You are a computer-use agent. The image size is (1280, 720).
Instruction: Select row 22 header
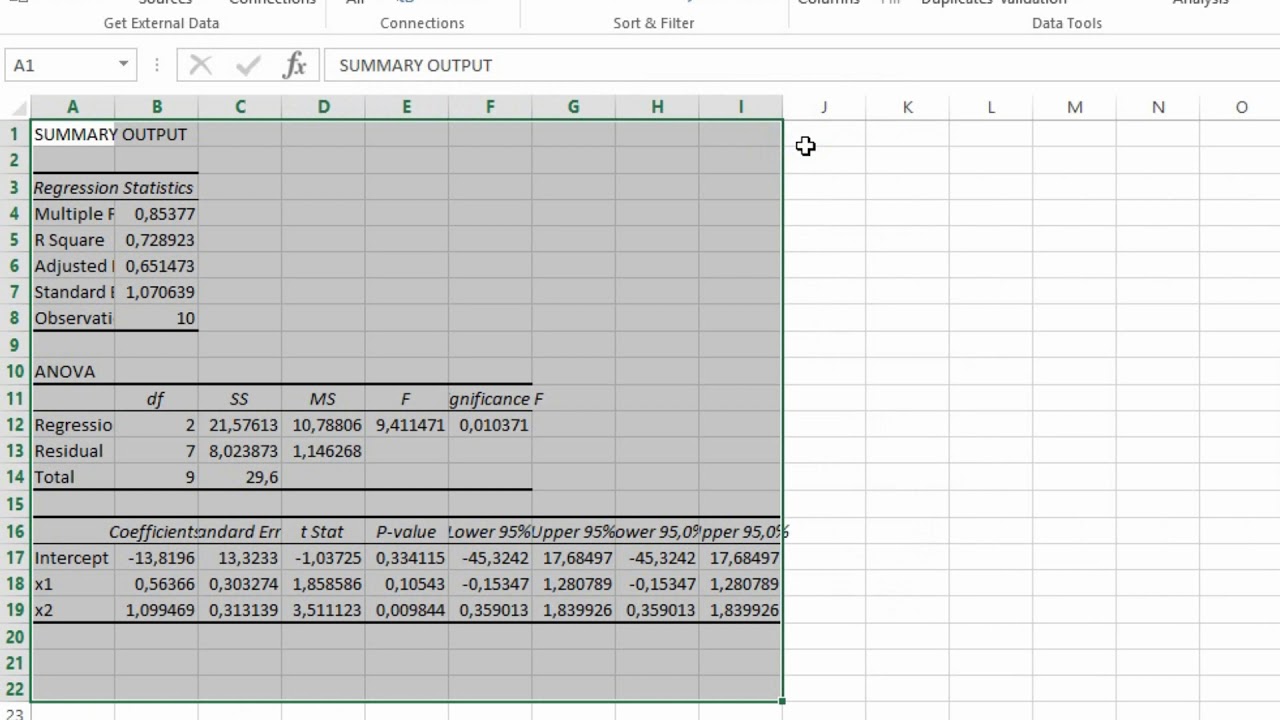point(15,689)
